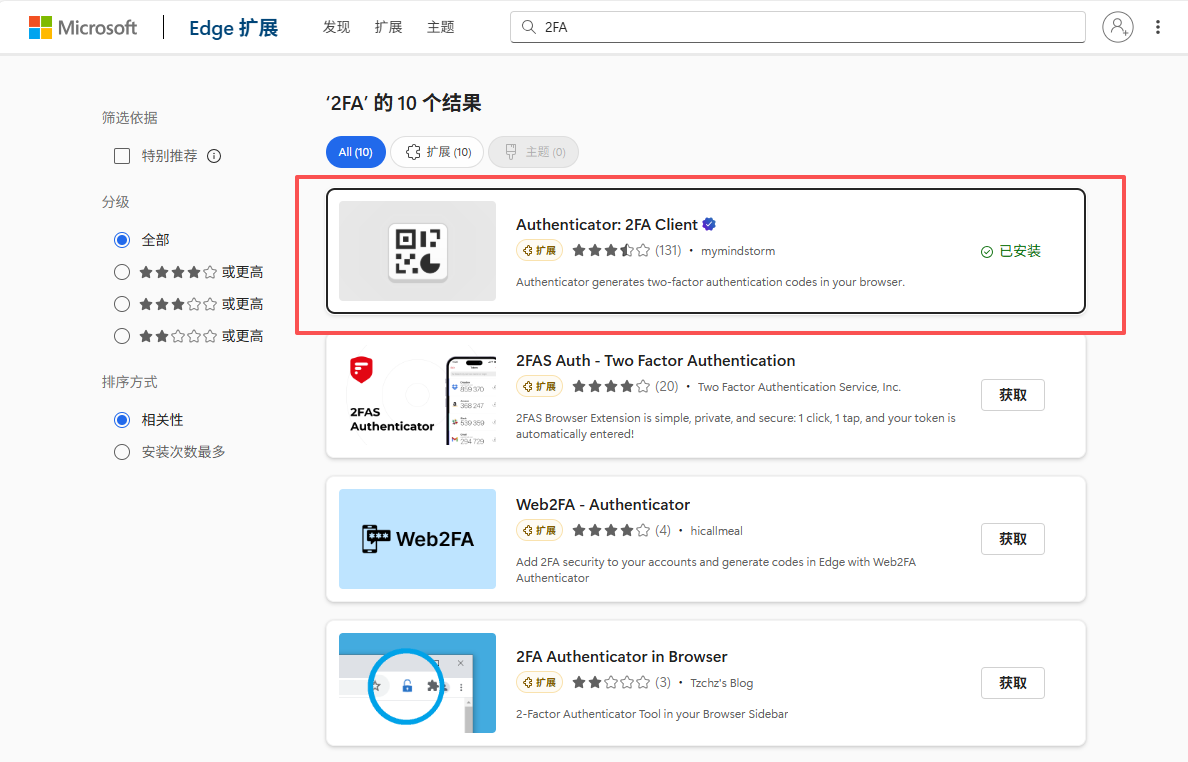
Task: Click the Microsoft logo in header
Action: [x=83, y=27]
